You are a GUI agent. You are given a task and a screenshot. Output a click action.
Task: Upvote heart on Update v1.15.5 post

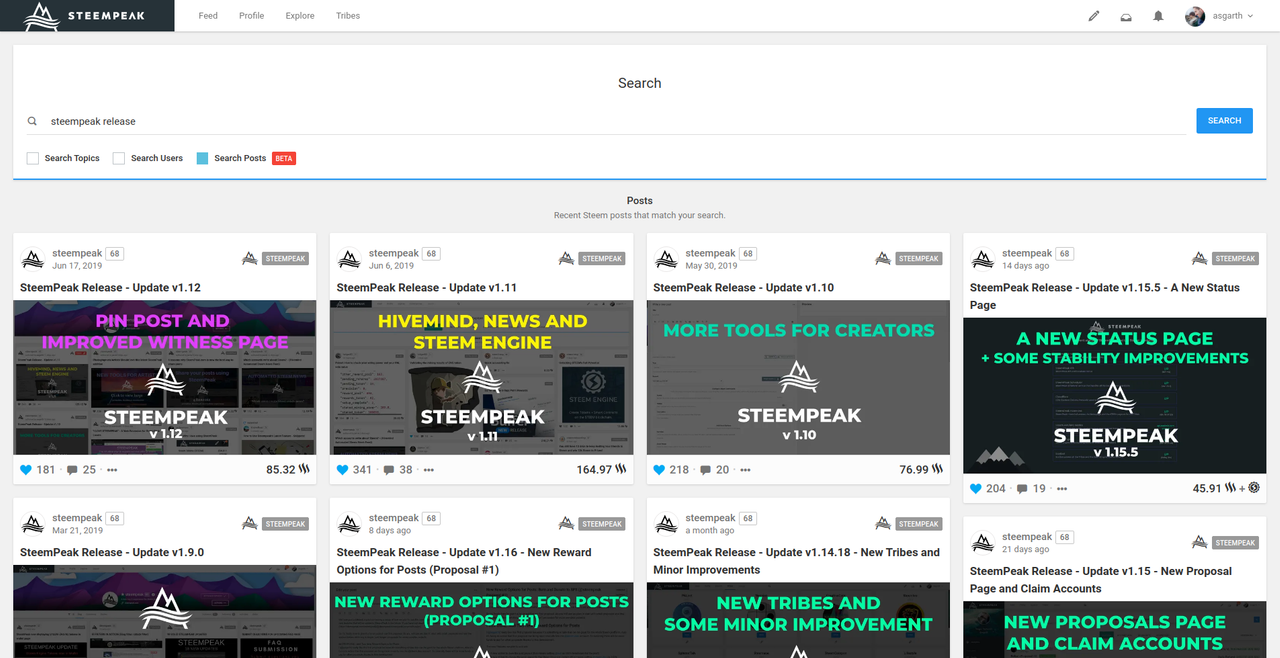(x=976, y=488)
